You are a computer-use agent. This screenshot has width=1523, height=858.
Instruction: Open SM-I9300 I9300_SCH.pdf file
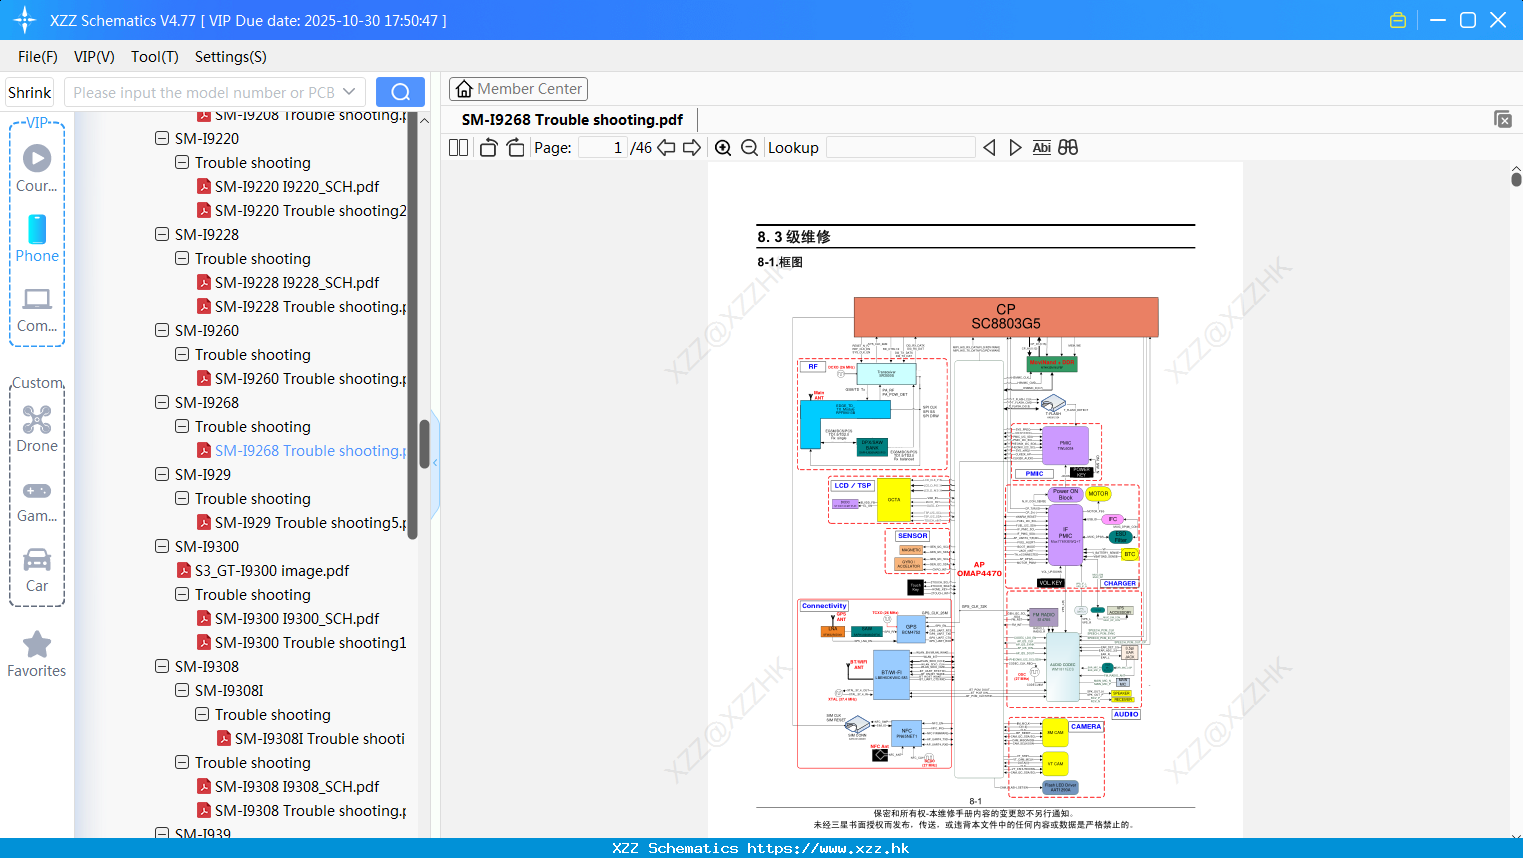pos(297,619)
